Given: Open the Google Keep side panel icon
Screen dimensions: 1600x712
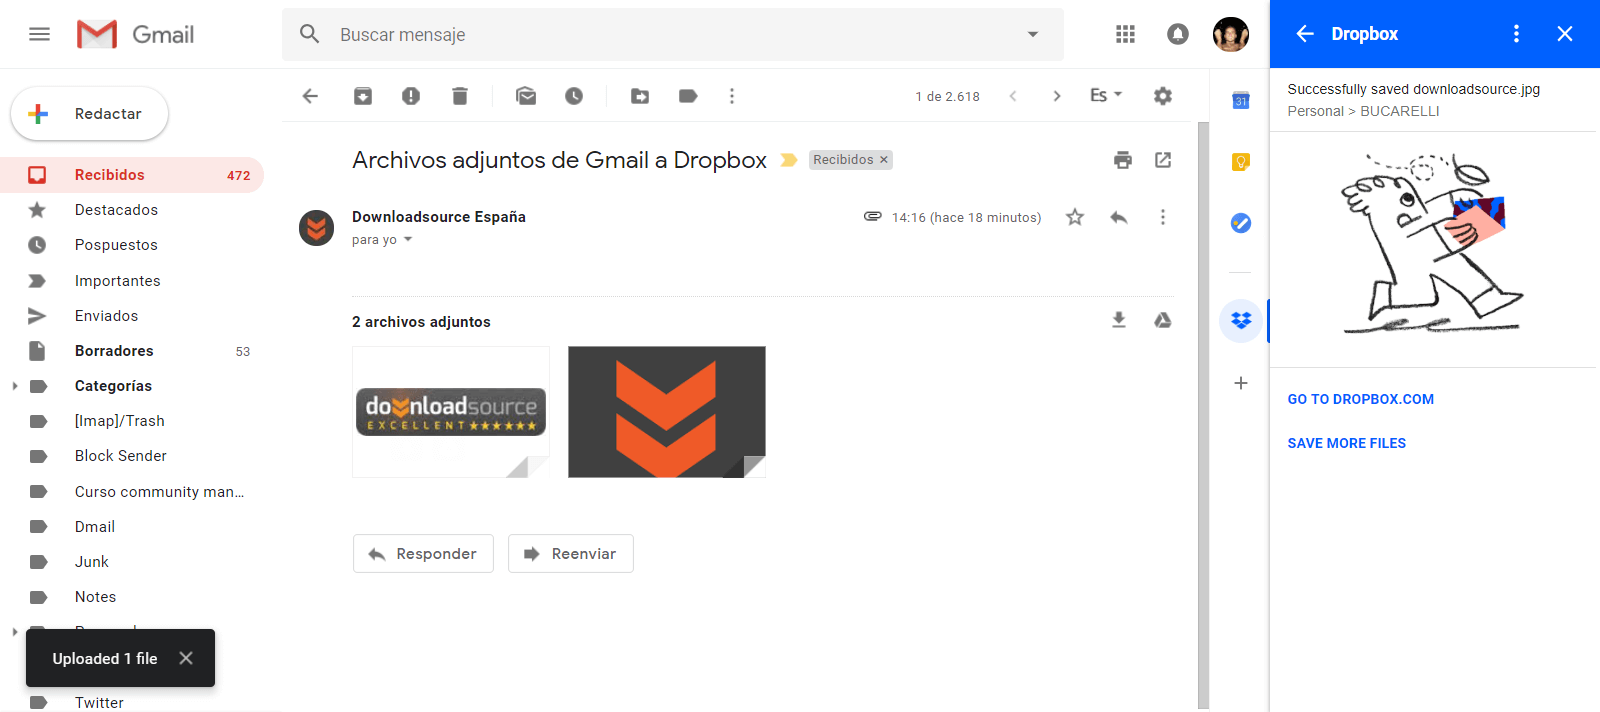Looking at the screenshot, I should 1241,161.
